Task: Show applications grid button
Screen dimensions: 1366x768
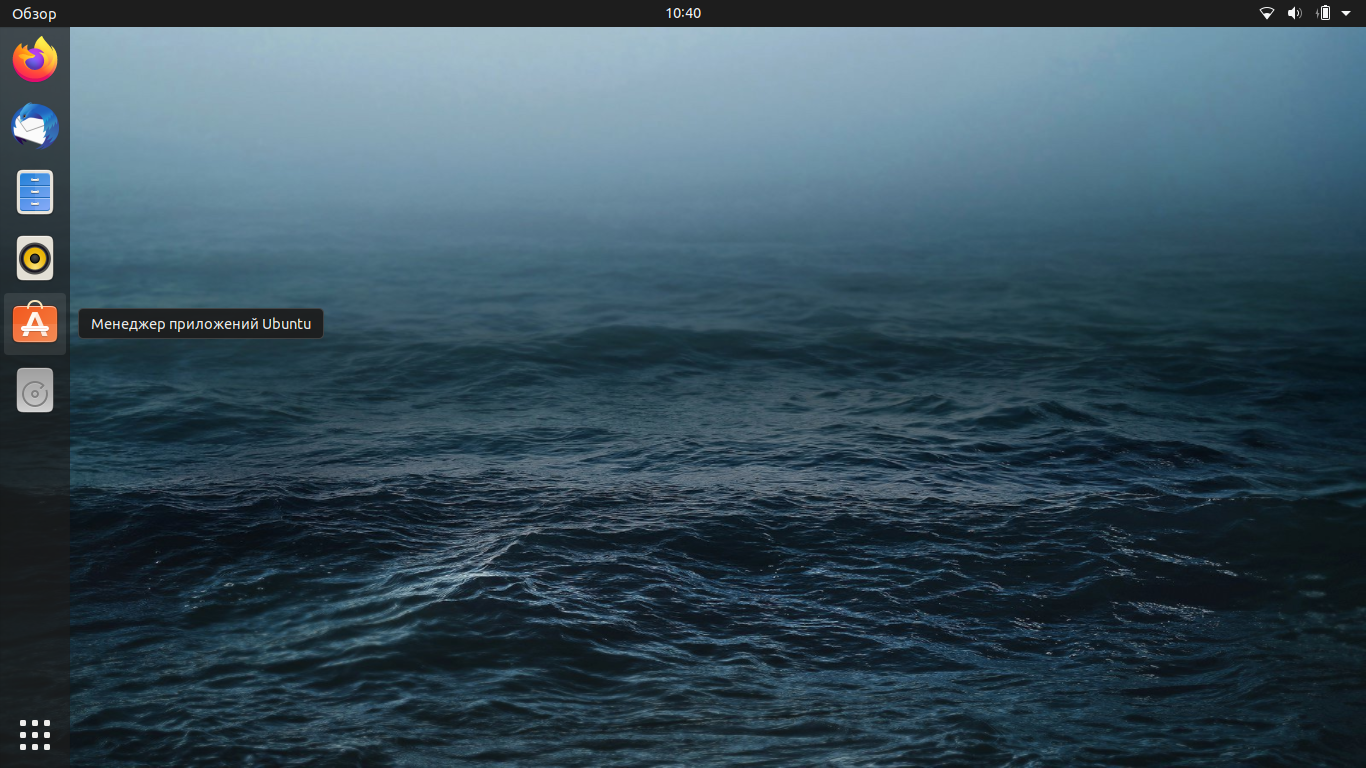Action: click(35, 734)
